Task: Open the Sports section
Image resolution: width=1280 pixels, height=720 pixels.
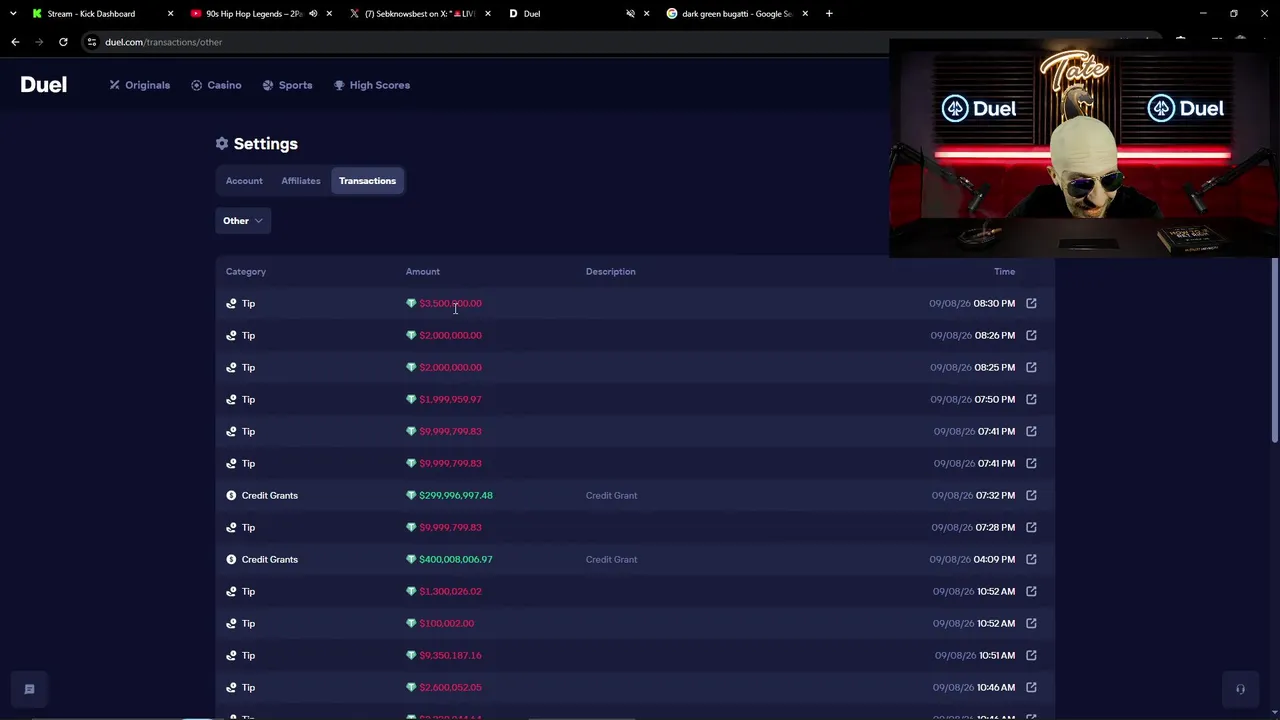Action: tap(287, 85)
